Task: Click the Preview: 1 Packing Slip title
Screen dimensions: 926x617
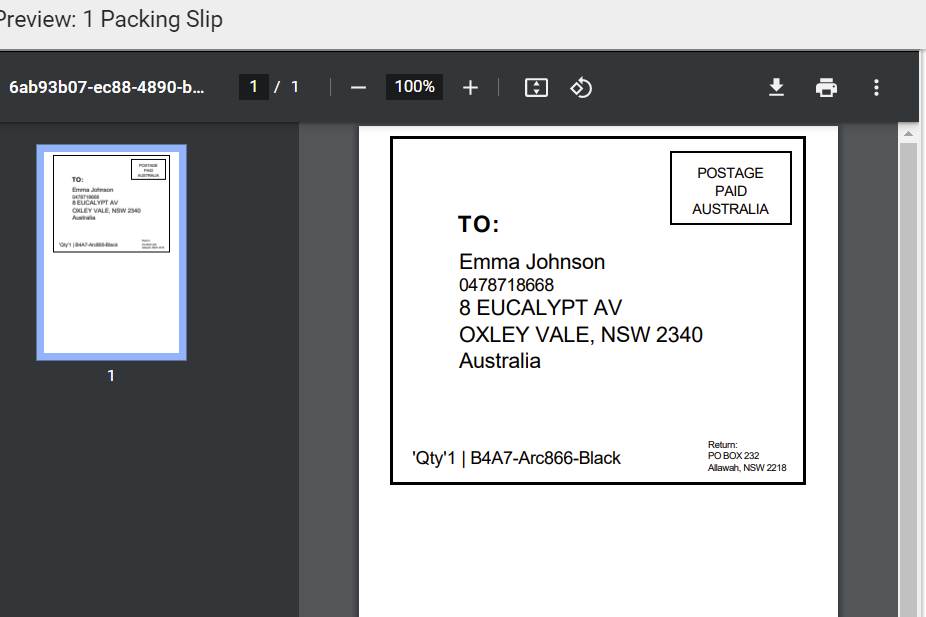Action: [x=112, y=20]
